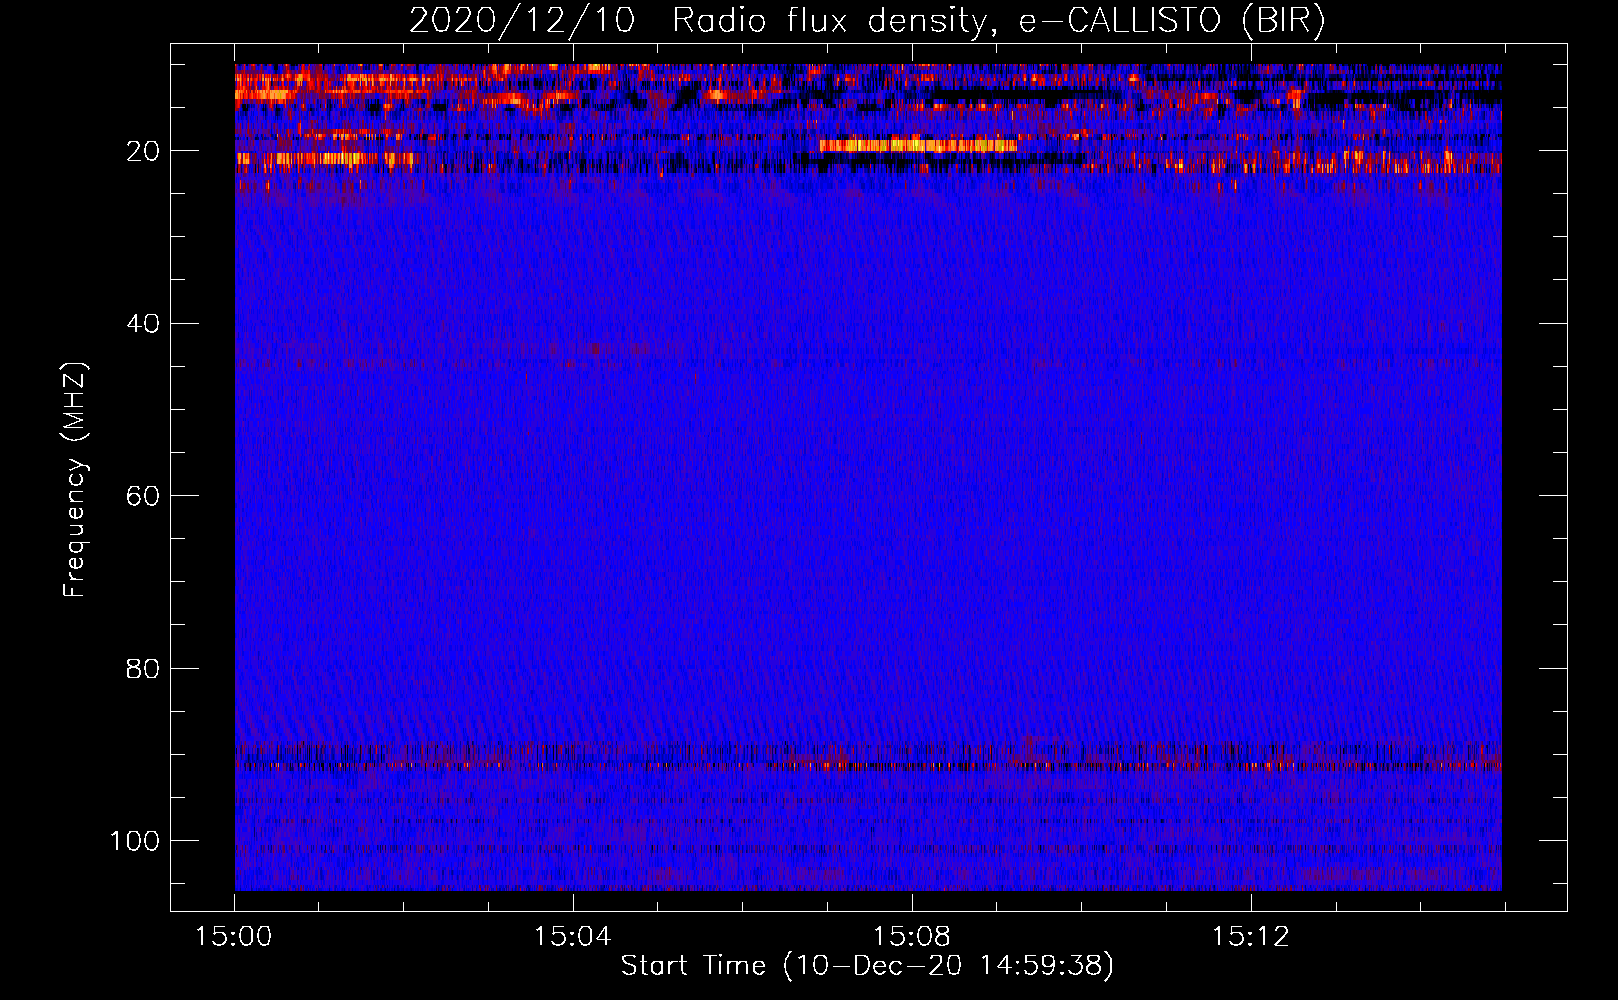Click the 80 MHz frequency tick label
The height and width of the screenshot is (1000, 1618).
[143, 668]
